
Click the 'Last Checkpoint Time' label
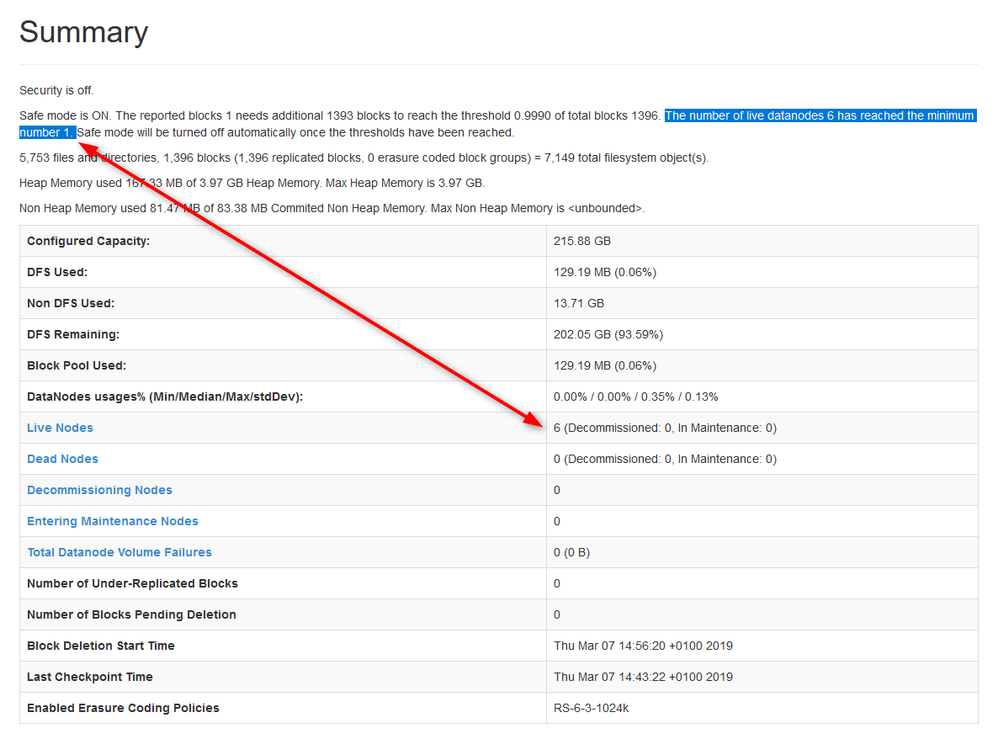90,677
